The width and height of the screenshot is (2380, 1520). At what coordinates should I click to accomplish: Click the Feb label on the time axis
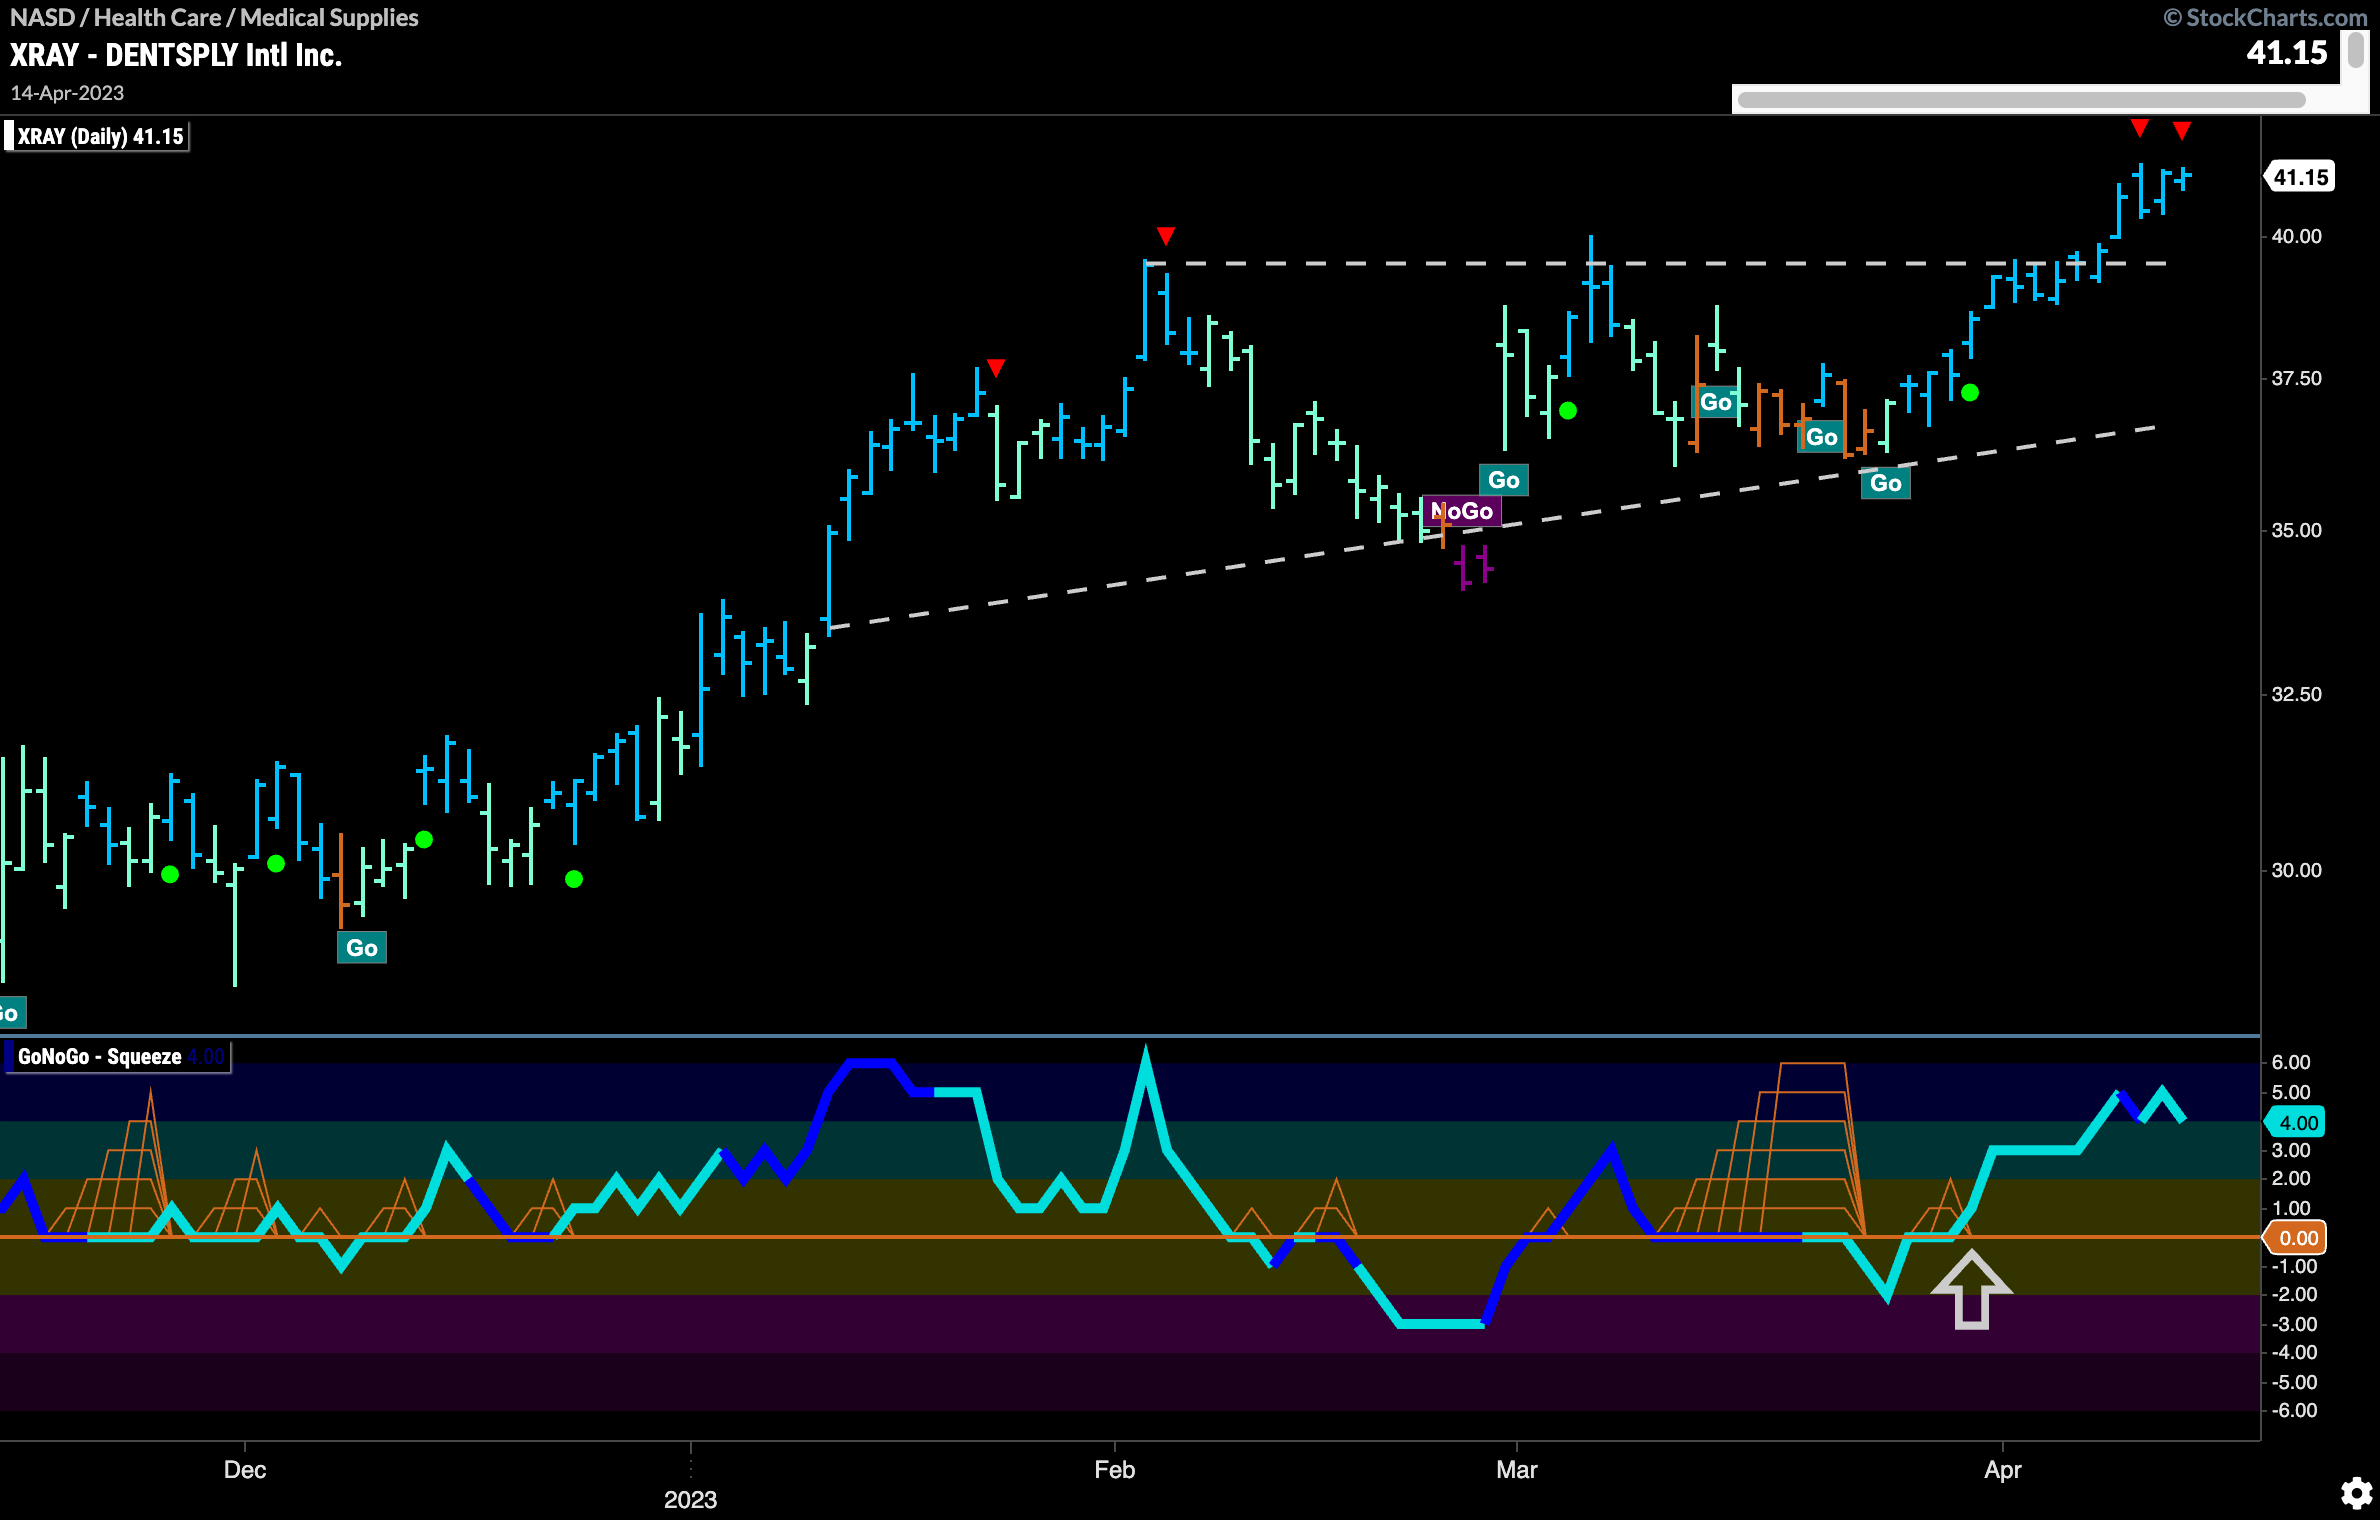[x=1114, y=1470]
